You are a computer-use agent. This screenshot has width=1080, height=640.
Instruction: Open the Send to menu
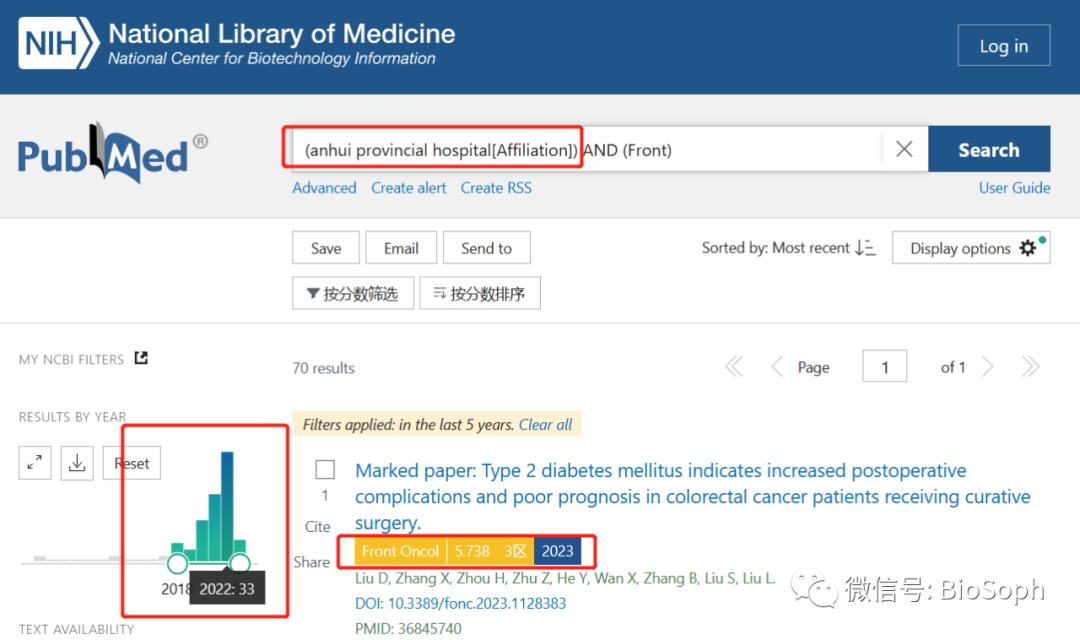486,248
